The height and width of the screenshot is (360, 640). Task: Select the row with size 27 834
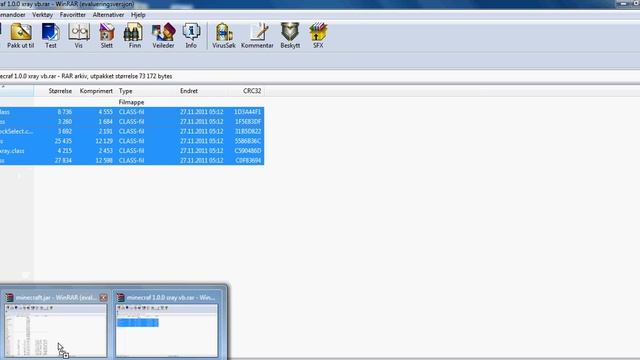click(x=132, y=160)
